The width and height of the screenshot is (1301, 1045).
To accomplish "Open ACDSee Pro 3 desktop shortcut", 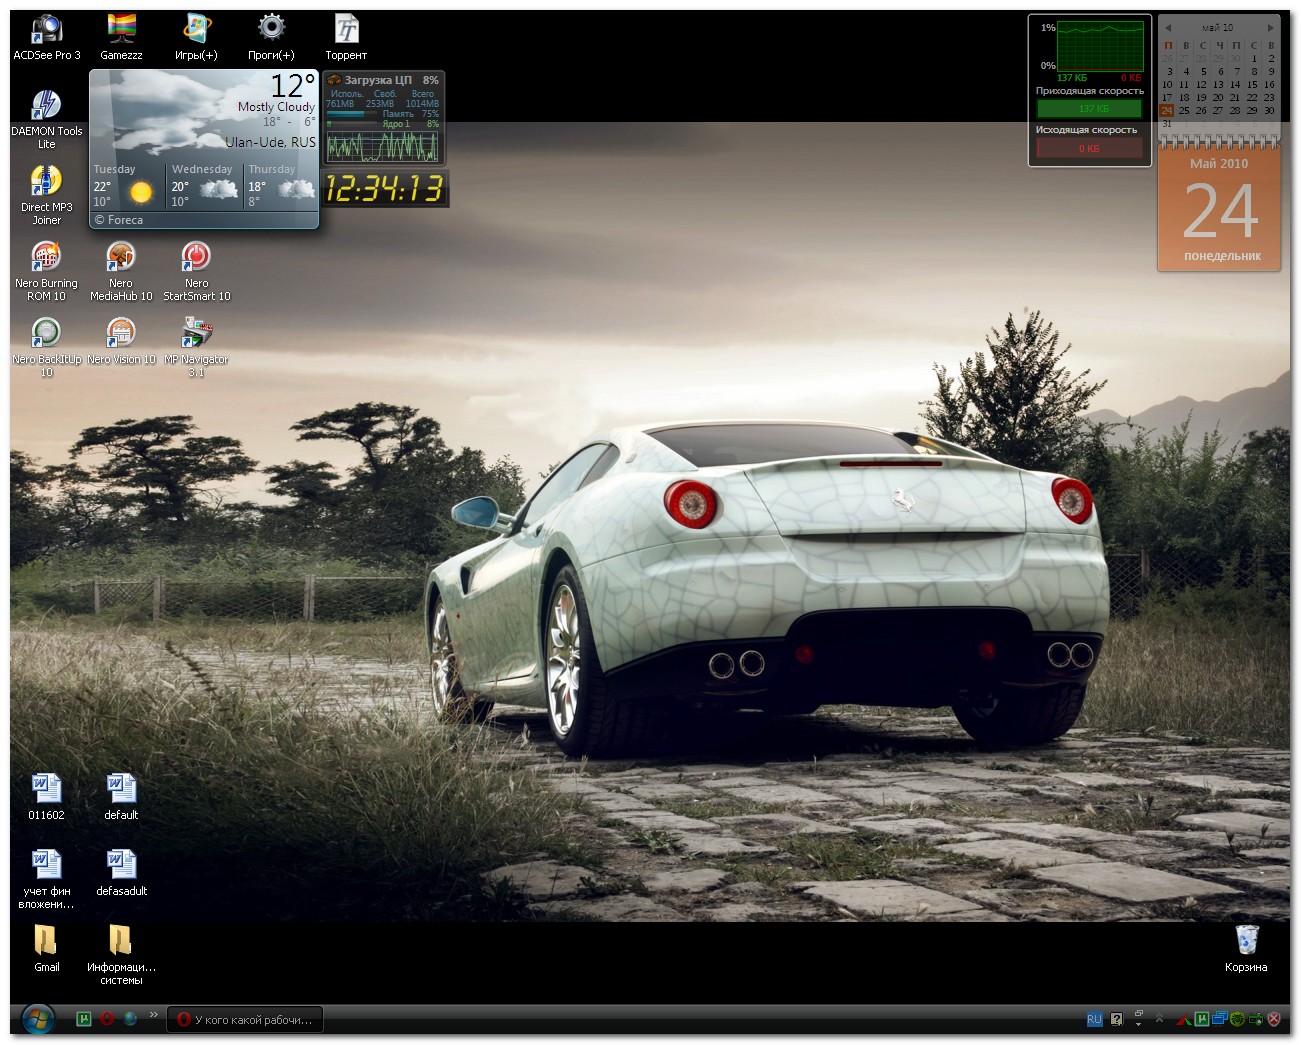I will click(x=46, y=30).
